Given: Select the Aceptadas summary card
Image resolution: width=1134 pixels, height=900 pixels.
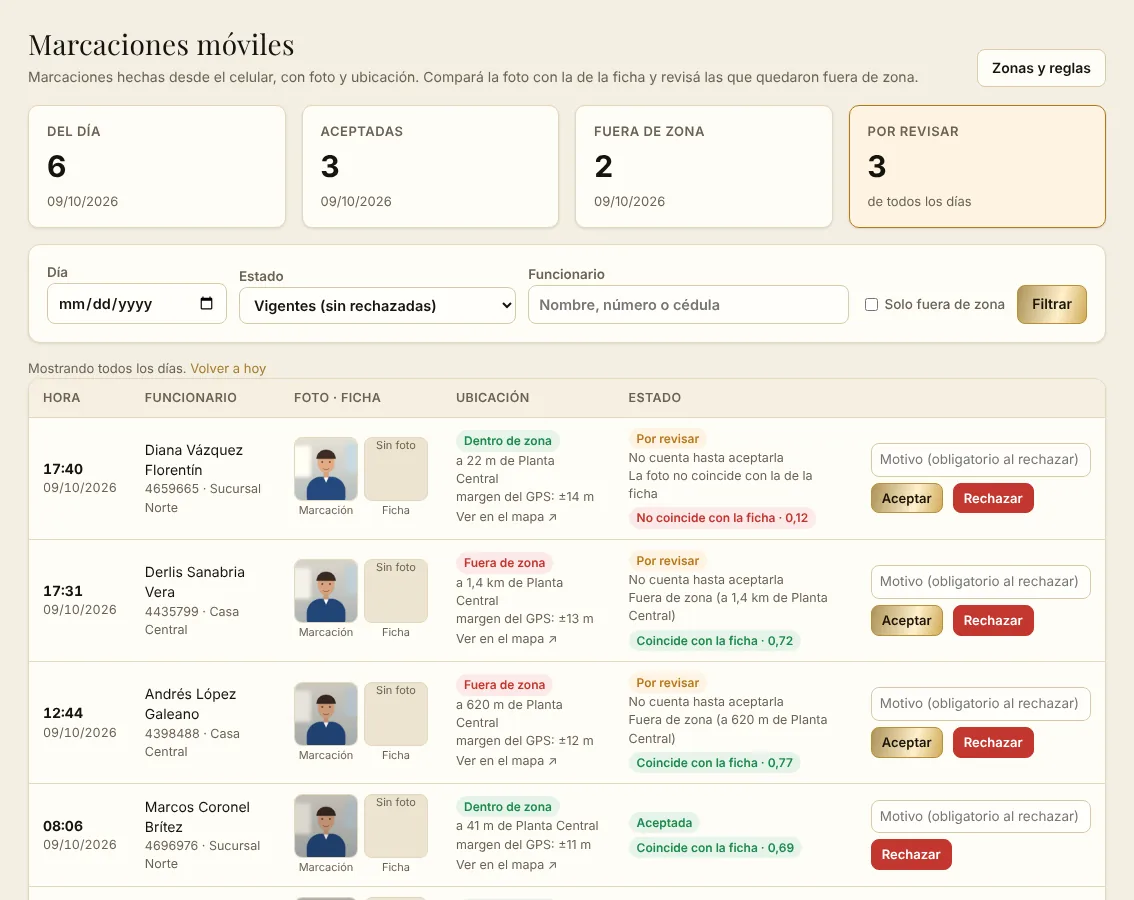Looking at the screenshot, I should [430, 166].
